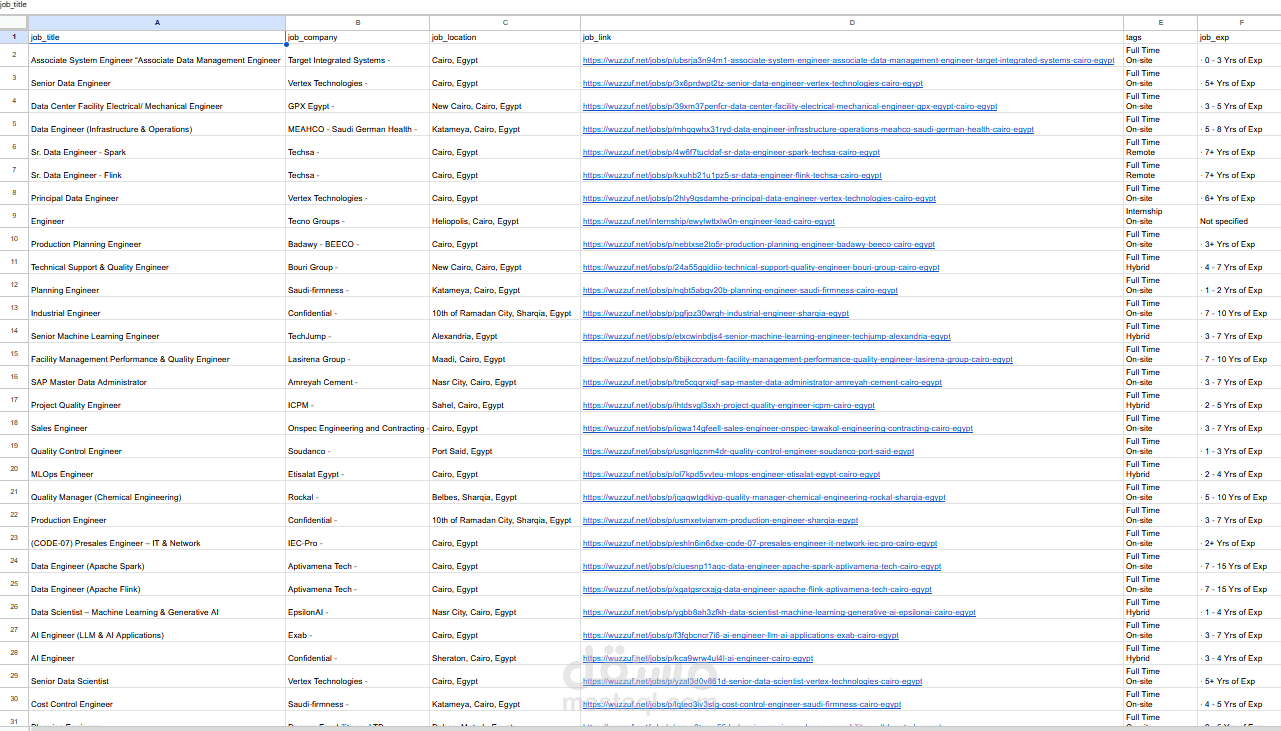This screenshot has width=1281, height=731.
Task: Click the job_company header cell
Action: click(358, 37)
